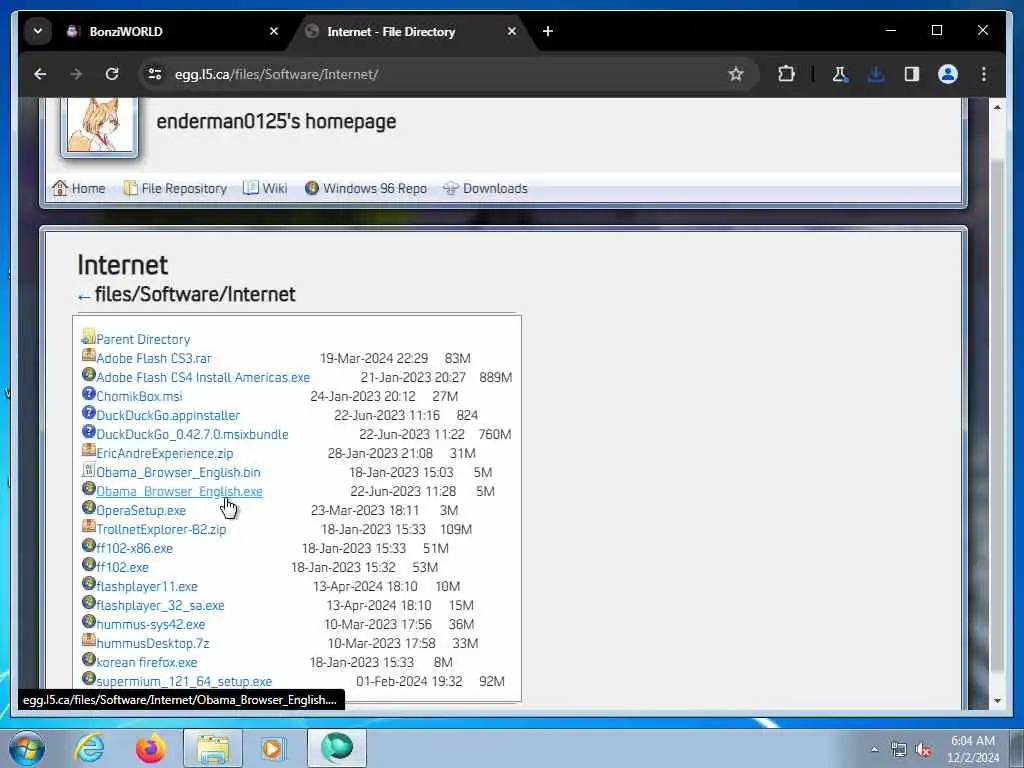The width and height of the screenshot is (1024, 768).
Task: Click the file icon next to ChomikBox.msi
Action: 89,394
